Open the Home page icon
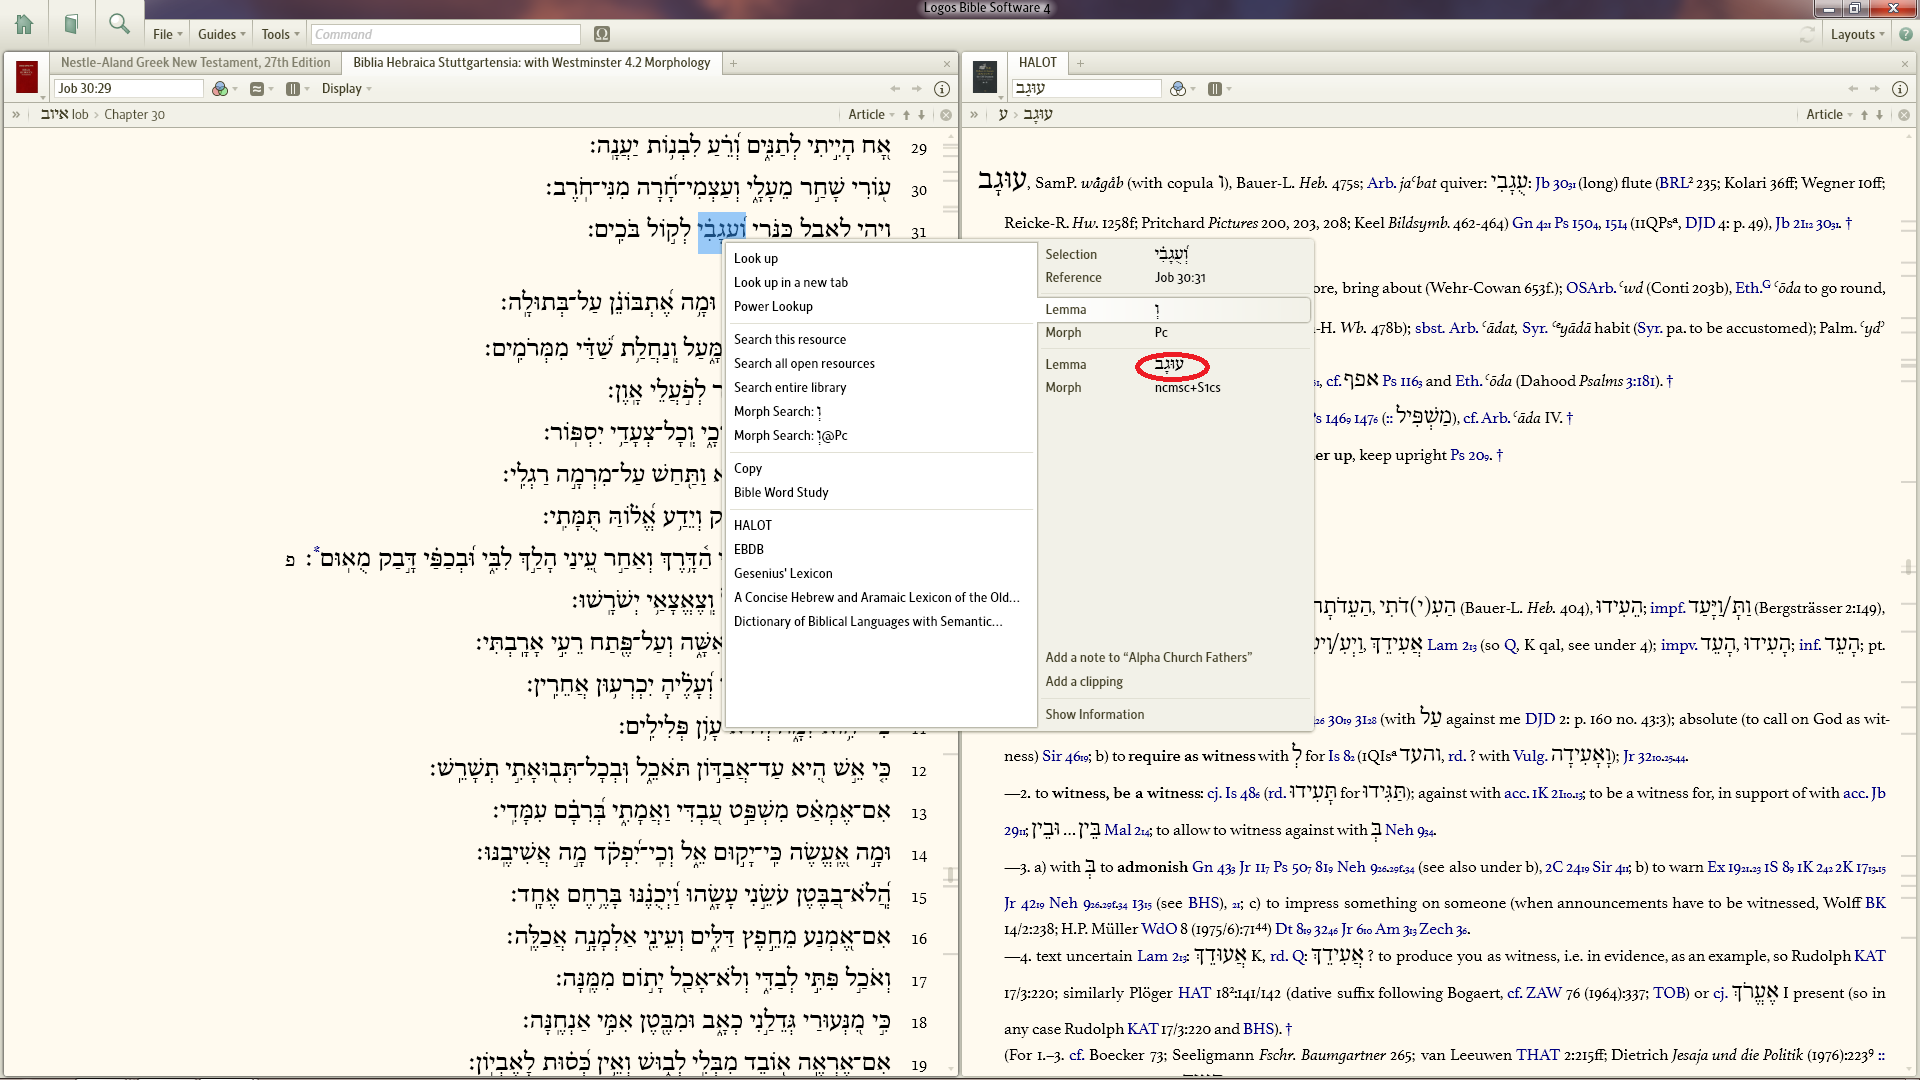Screen dimensions: 1920x1080 click(x=24, y=23)
